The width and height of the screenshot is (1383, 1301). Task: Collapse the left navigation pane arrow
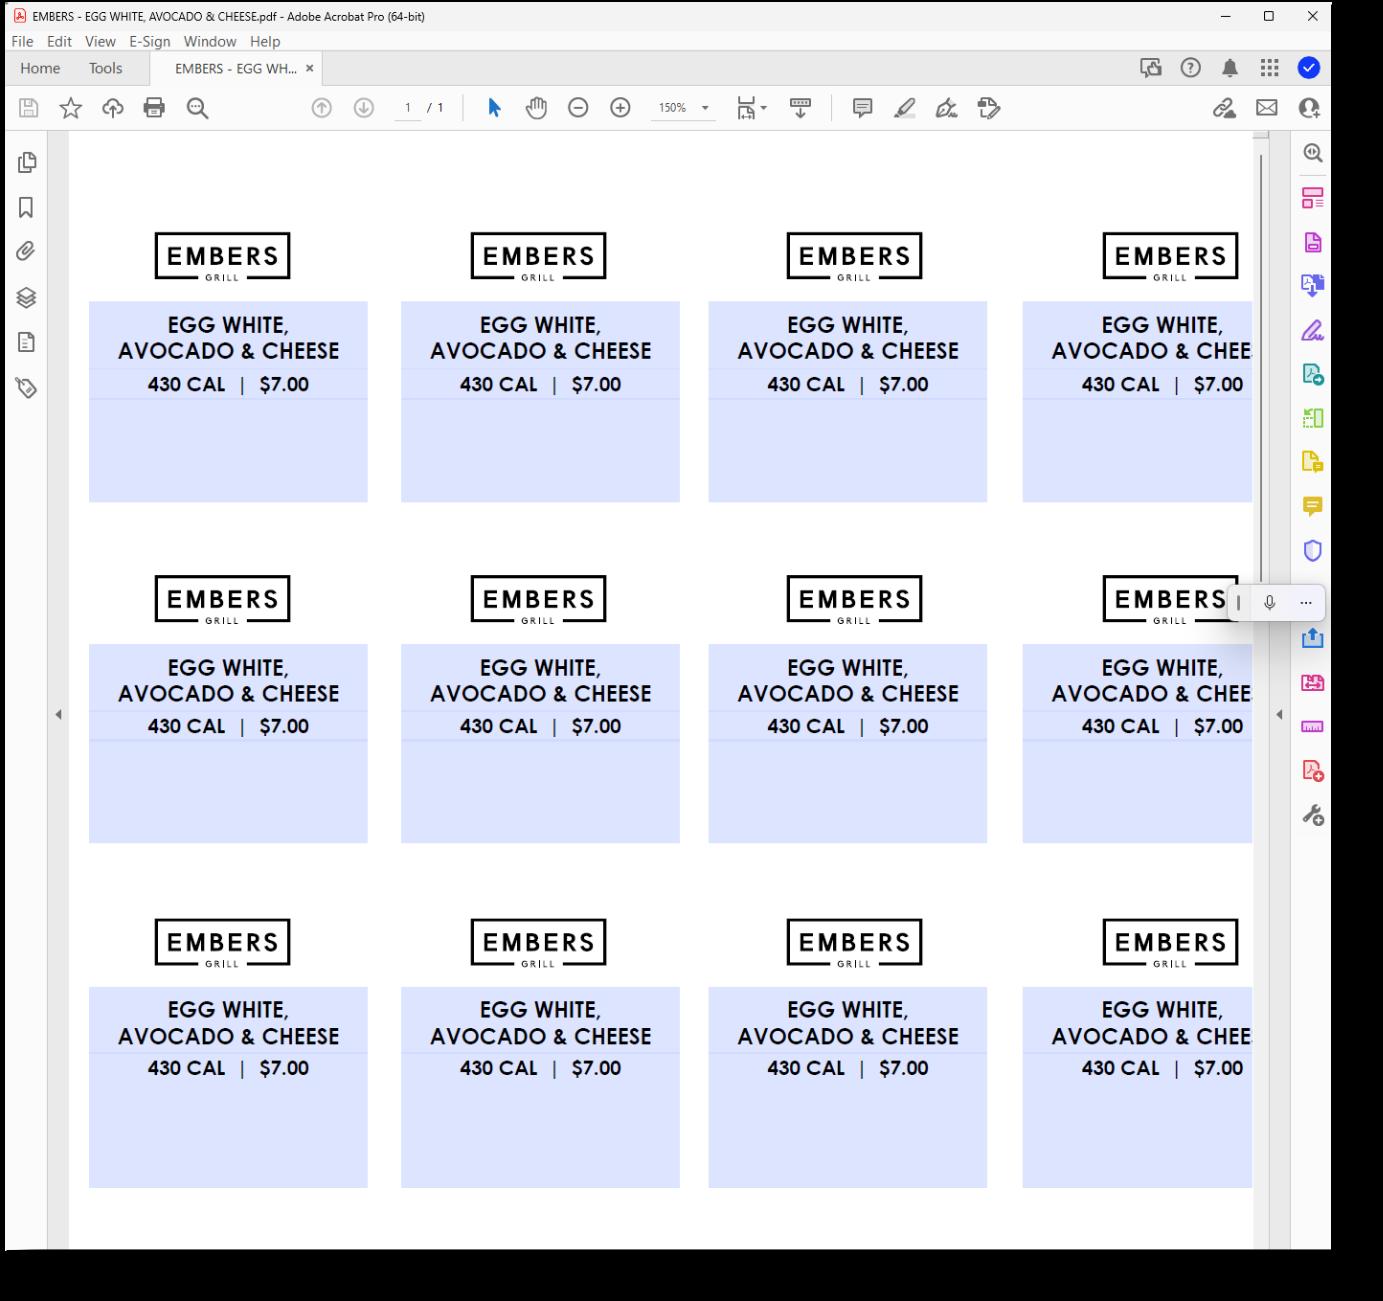(x=58, y=714)
